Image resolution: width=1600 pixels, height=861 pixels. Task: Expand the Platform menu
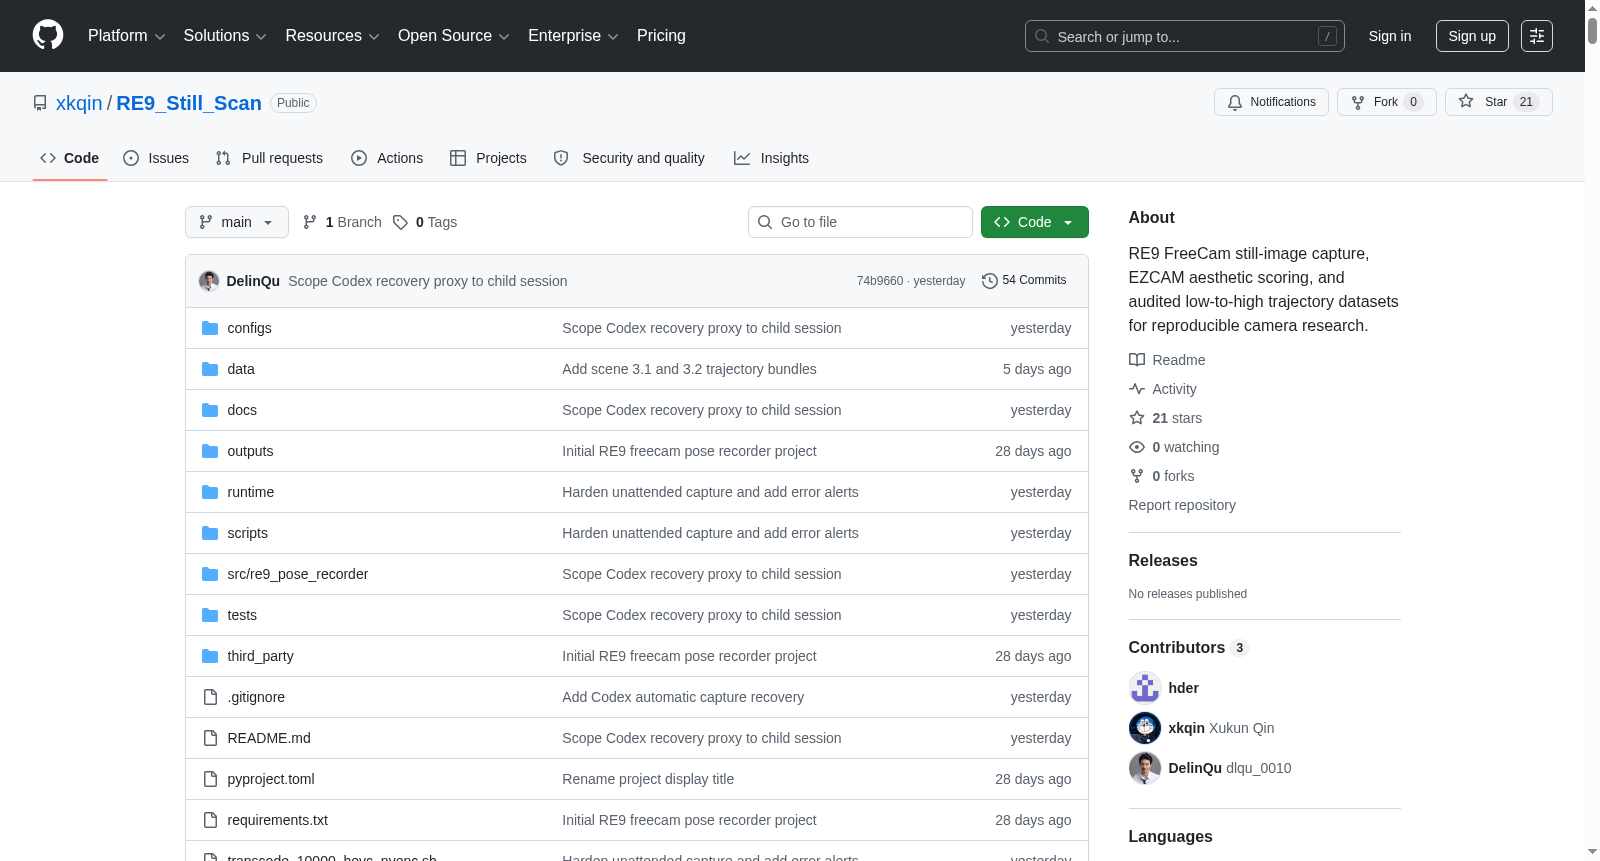127,36
